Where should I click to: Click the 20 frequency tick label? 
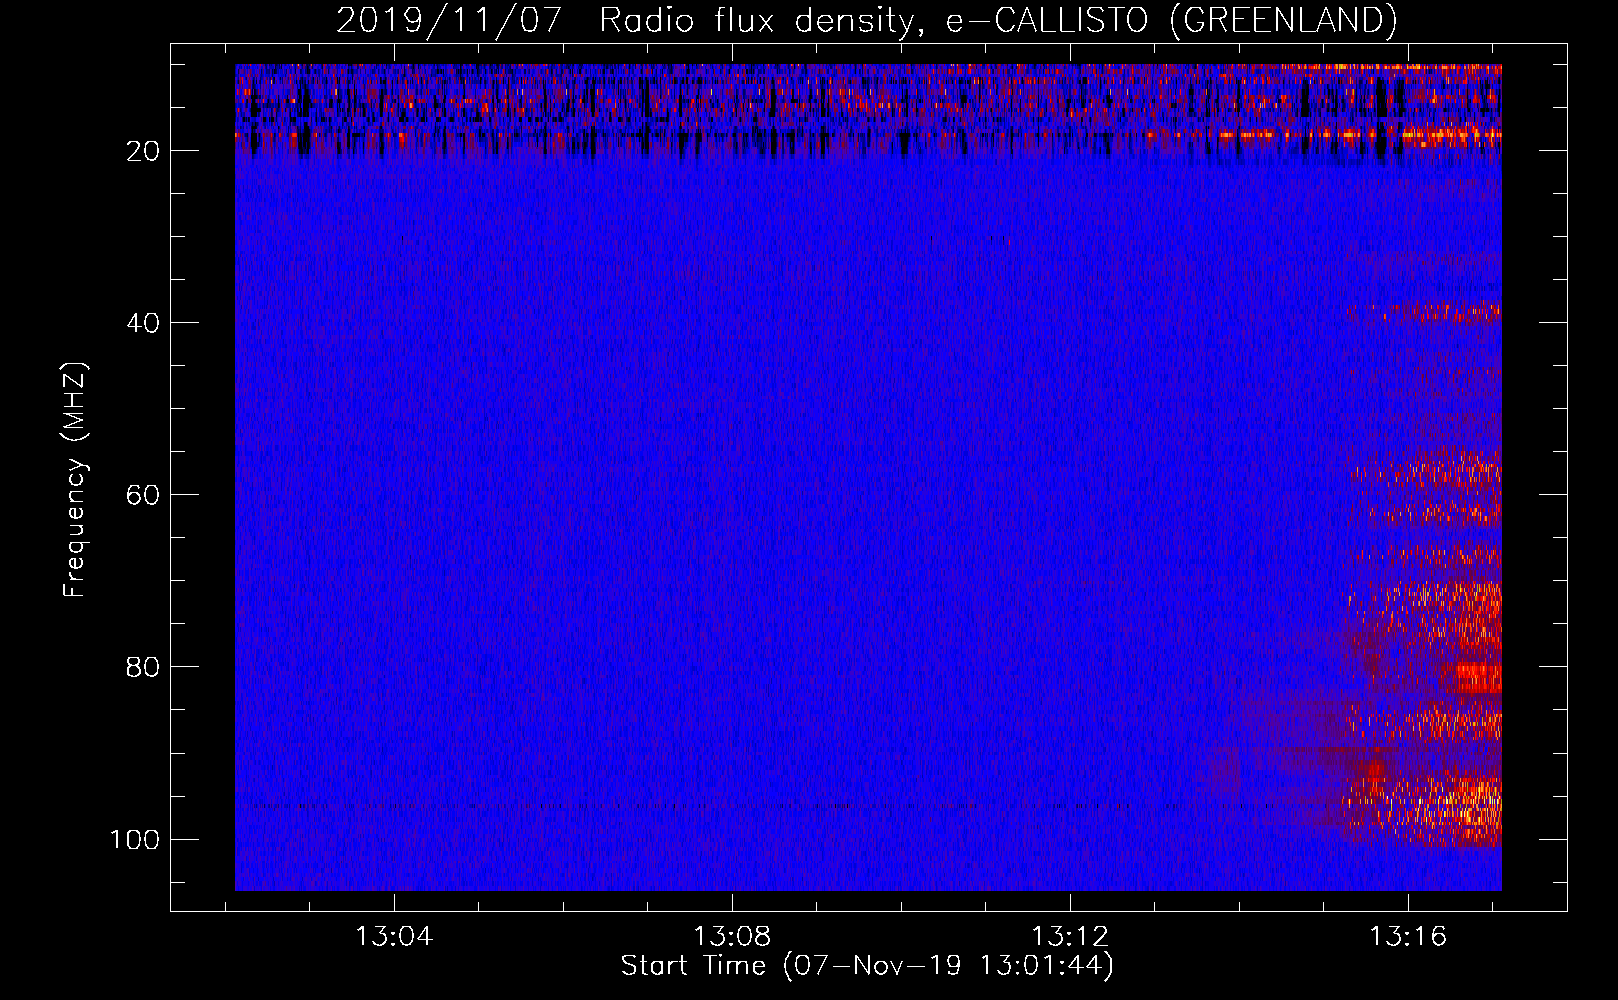coord(143,151)
